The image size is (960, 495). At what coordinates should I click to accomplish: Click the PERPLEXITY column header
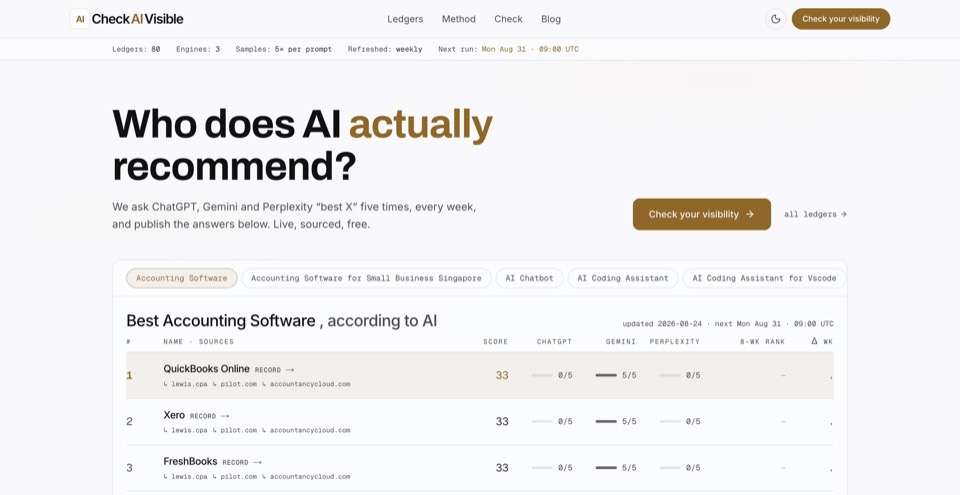click(x=675, y=342)
